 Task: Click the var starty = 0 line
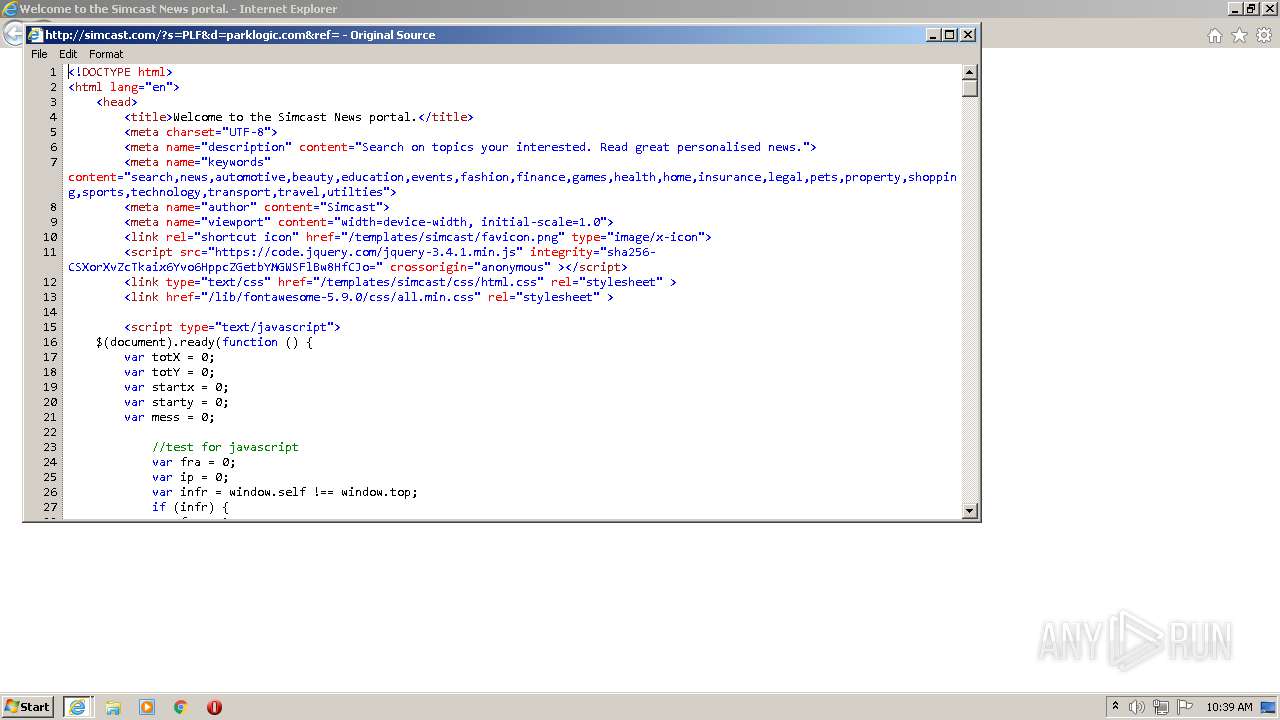(176, 402)
